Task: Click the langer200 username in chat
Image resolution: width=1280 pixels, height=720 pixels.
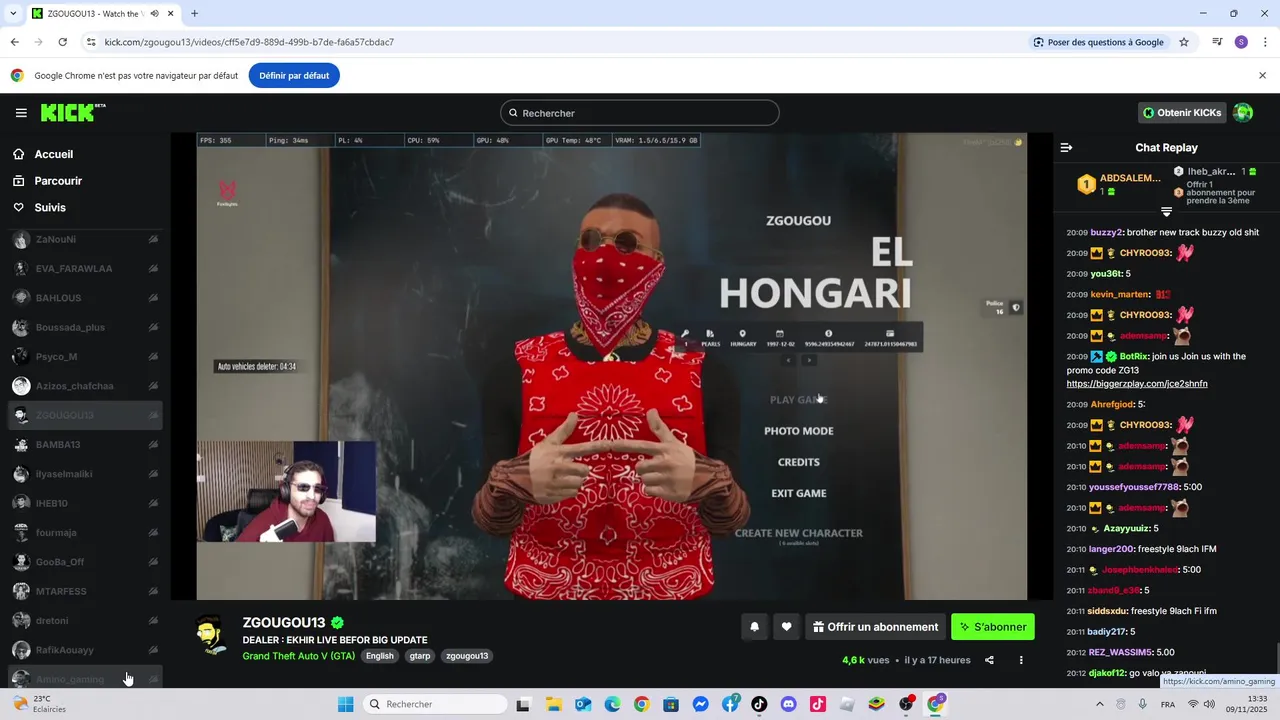Action: [1111, 549]
